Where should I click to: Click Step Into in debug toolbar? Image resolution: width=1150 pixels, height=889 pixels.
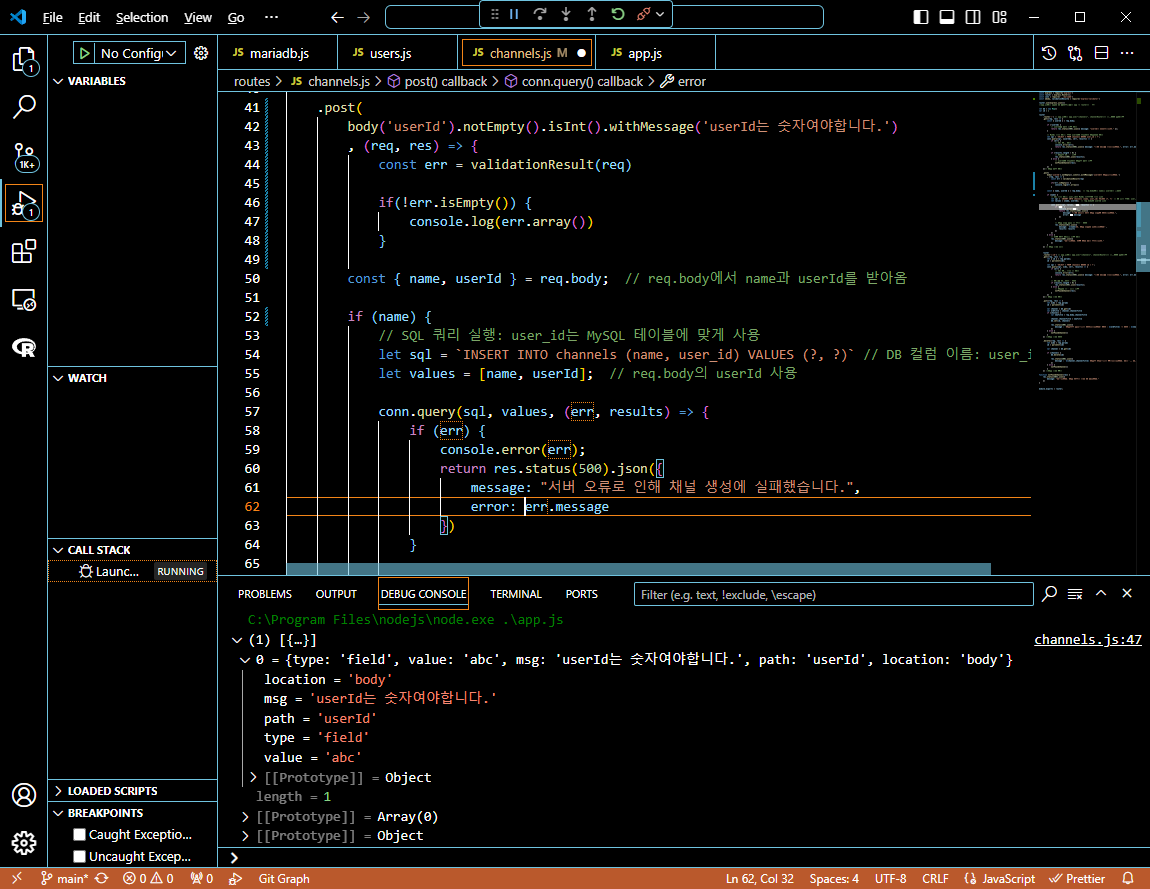tap(565, 14)
